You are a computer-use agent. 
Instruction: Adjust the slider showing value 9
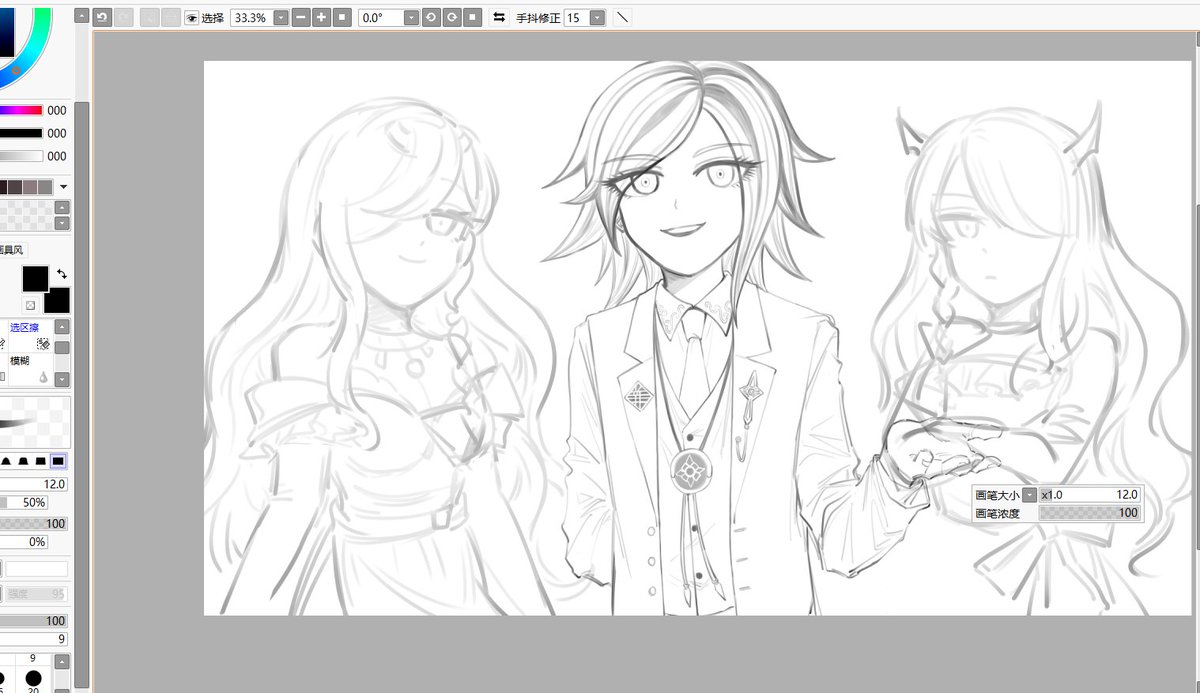[34, 639]
